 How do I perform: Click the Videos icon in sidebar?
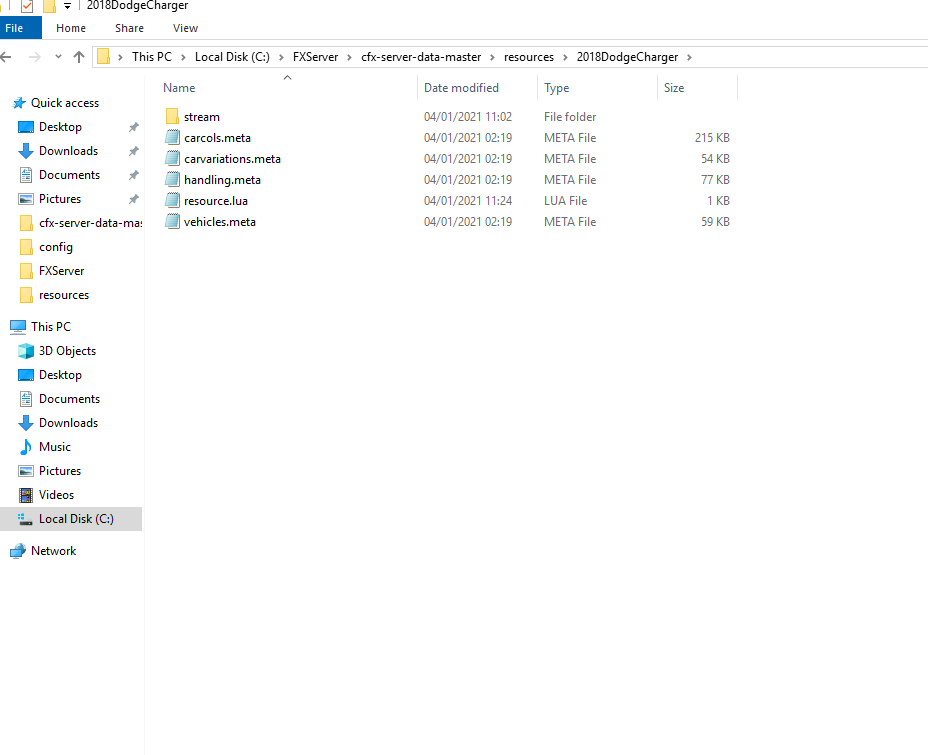25,495
